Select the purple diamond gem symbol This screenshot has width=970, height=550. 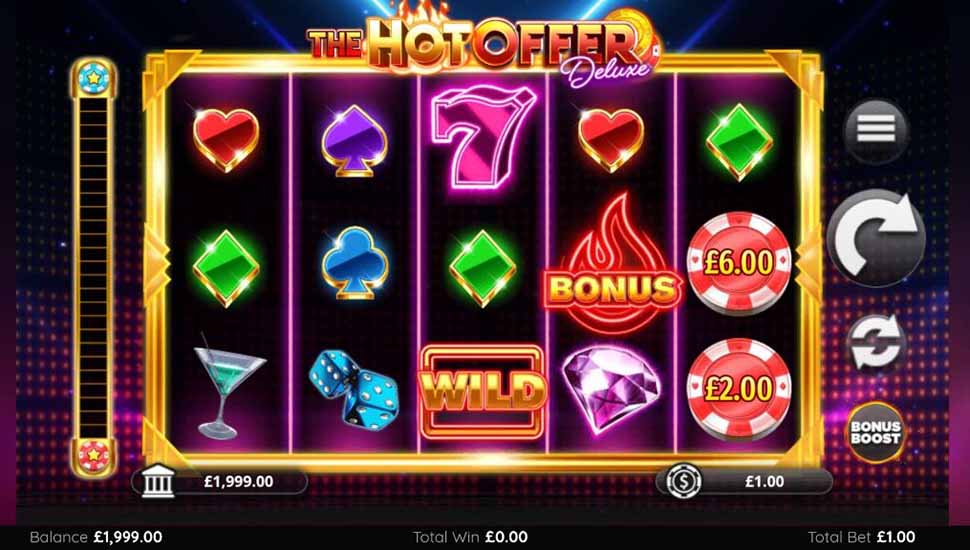[x=611, y=389]
